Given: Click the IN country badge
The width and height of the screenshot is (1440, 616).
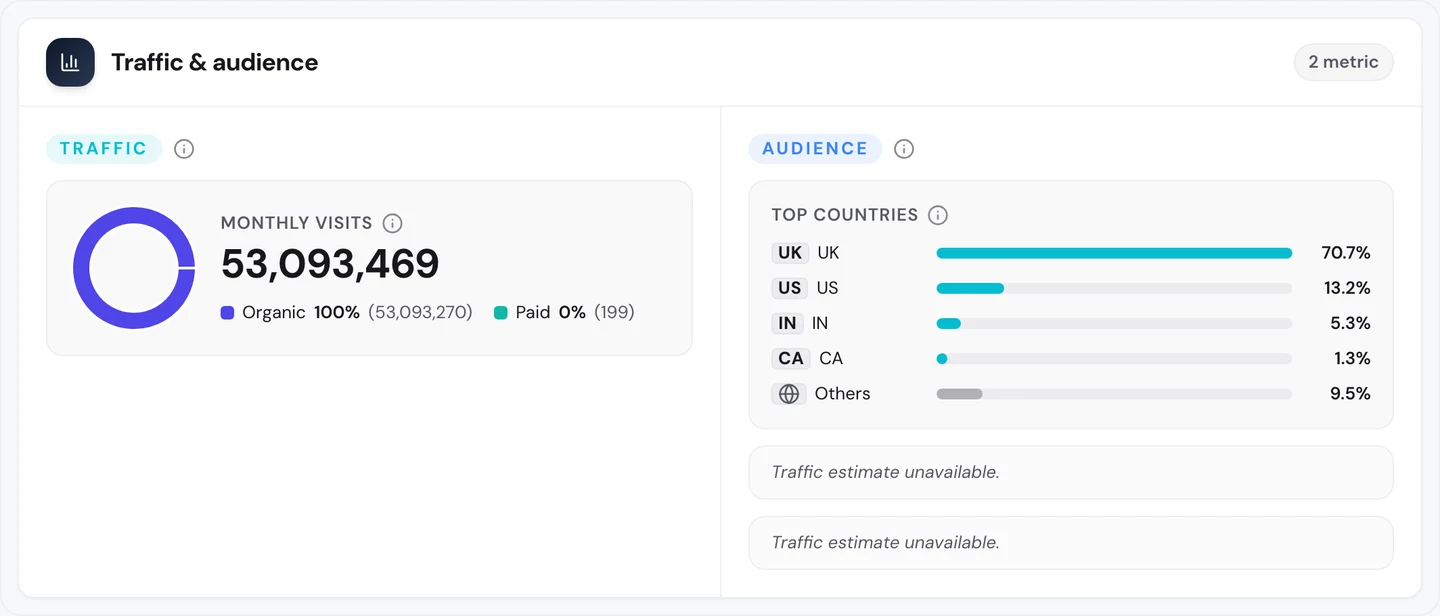Looking at the screenshot, I should point(788,323).
